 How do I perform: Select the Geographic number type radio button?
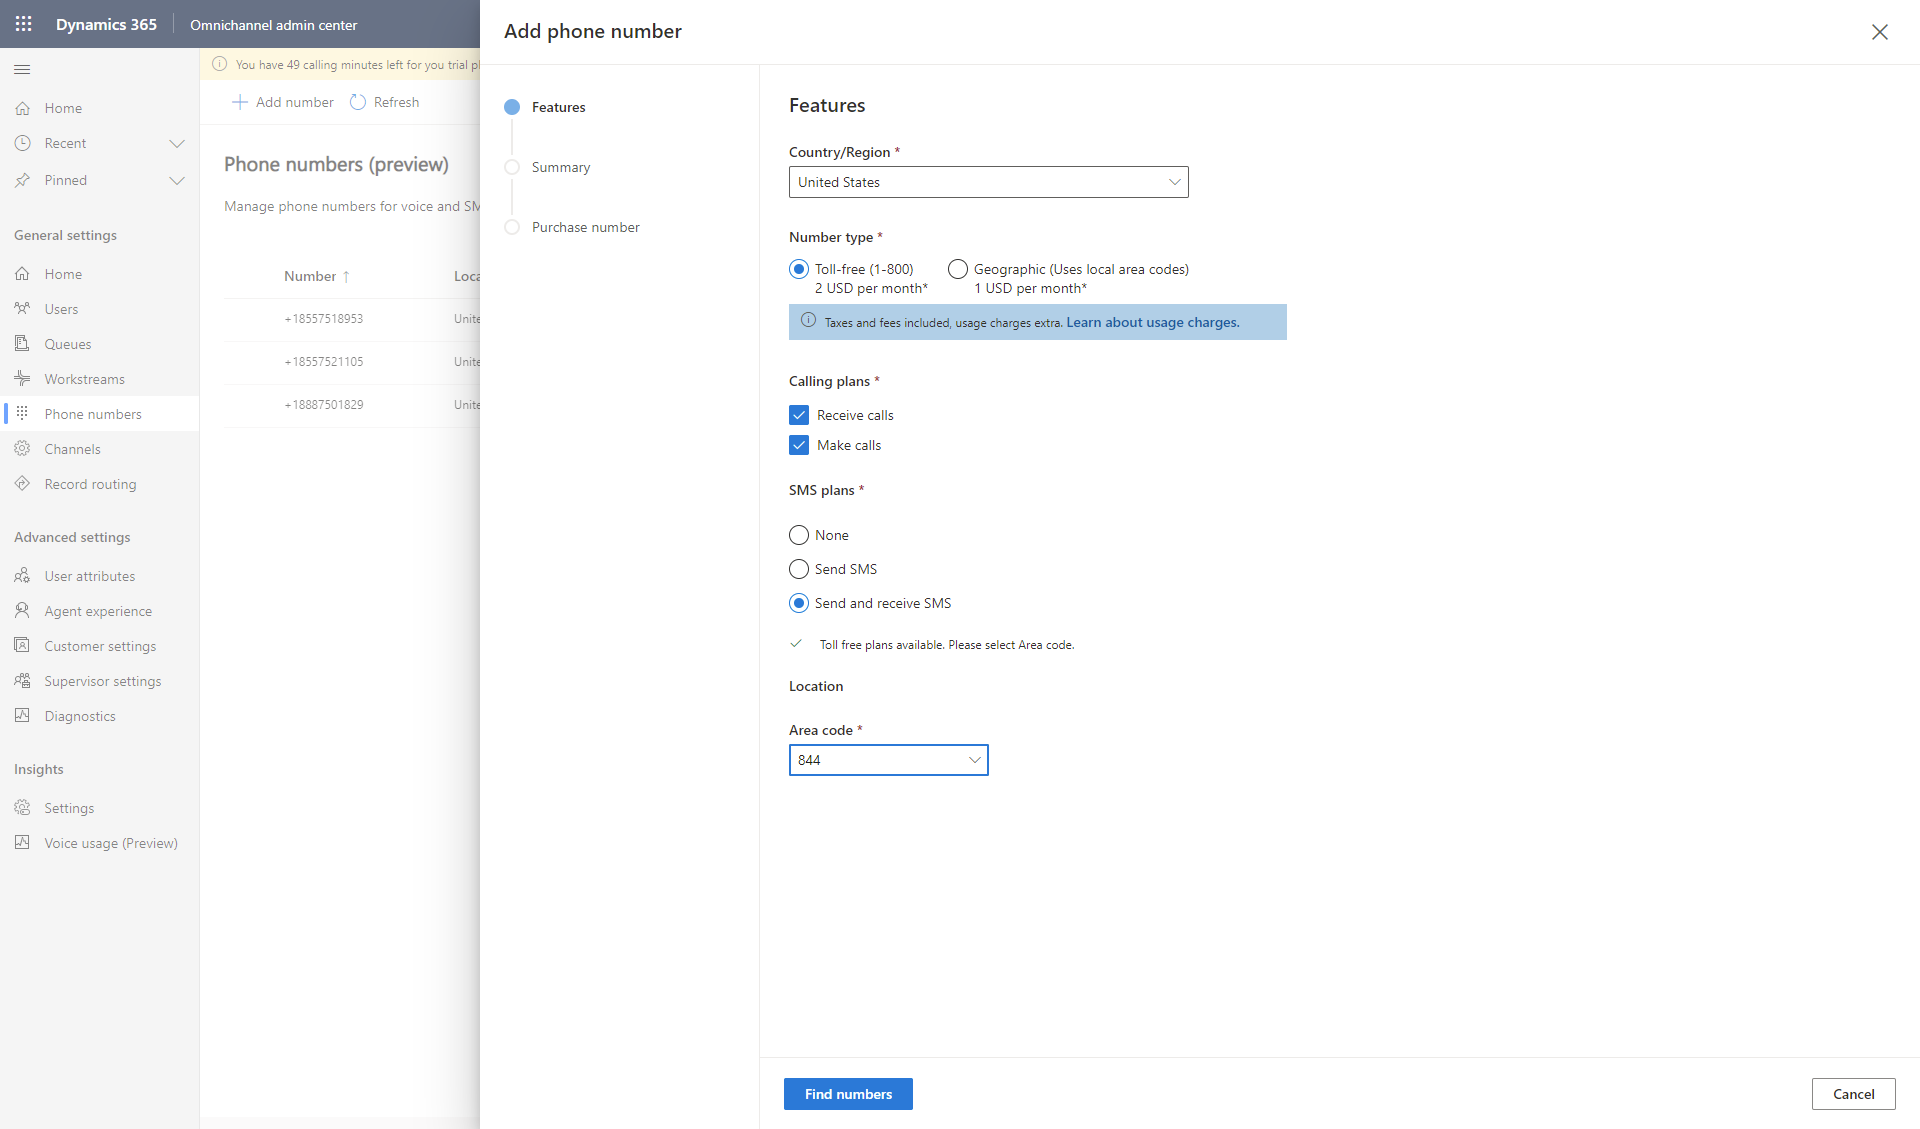(x=957, y=269)
